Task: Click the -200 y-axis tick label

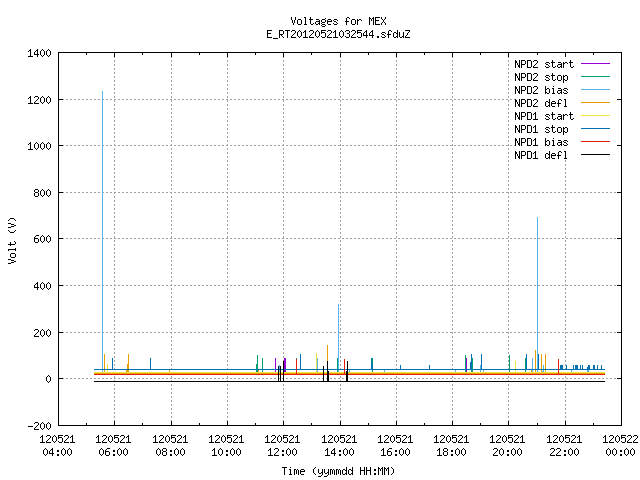Action: pos(39,426)
